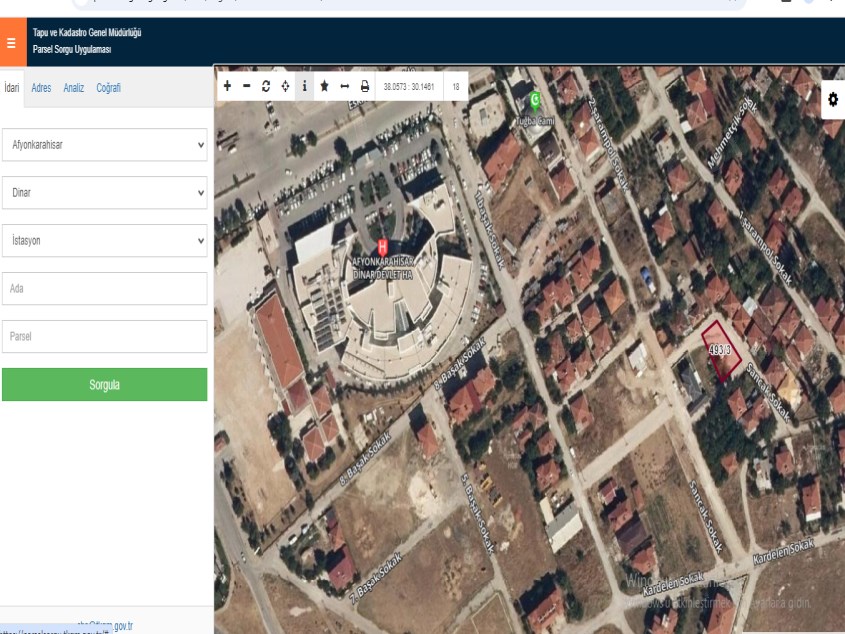Viewport: 845px width, 634px height.
Task: Zoom in with the plus icon
Action: 227,86
